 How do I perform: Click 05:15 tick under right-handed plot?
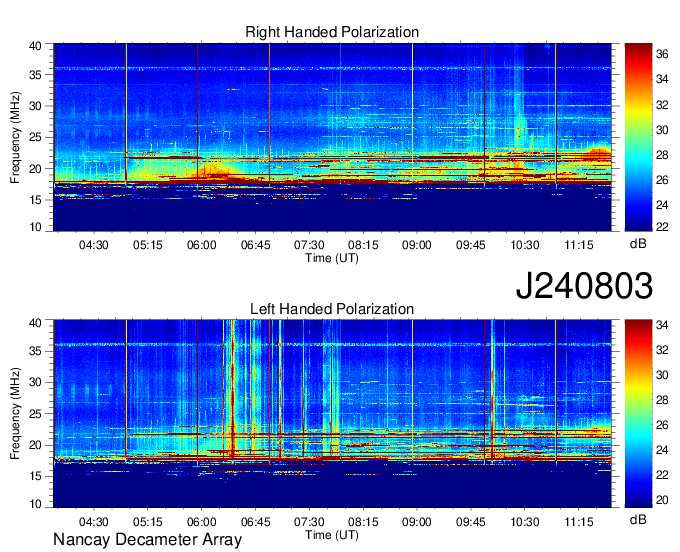[x=147, y=245]
